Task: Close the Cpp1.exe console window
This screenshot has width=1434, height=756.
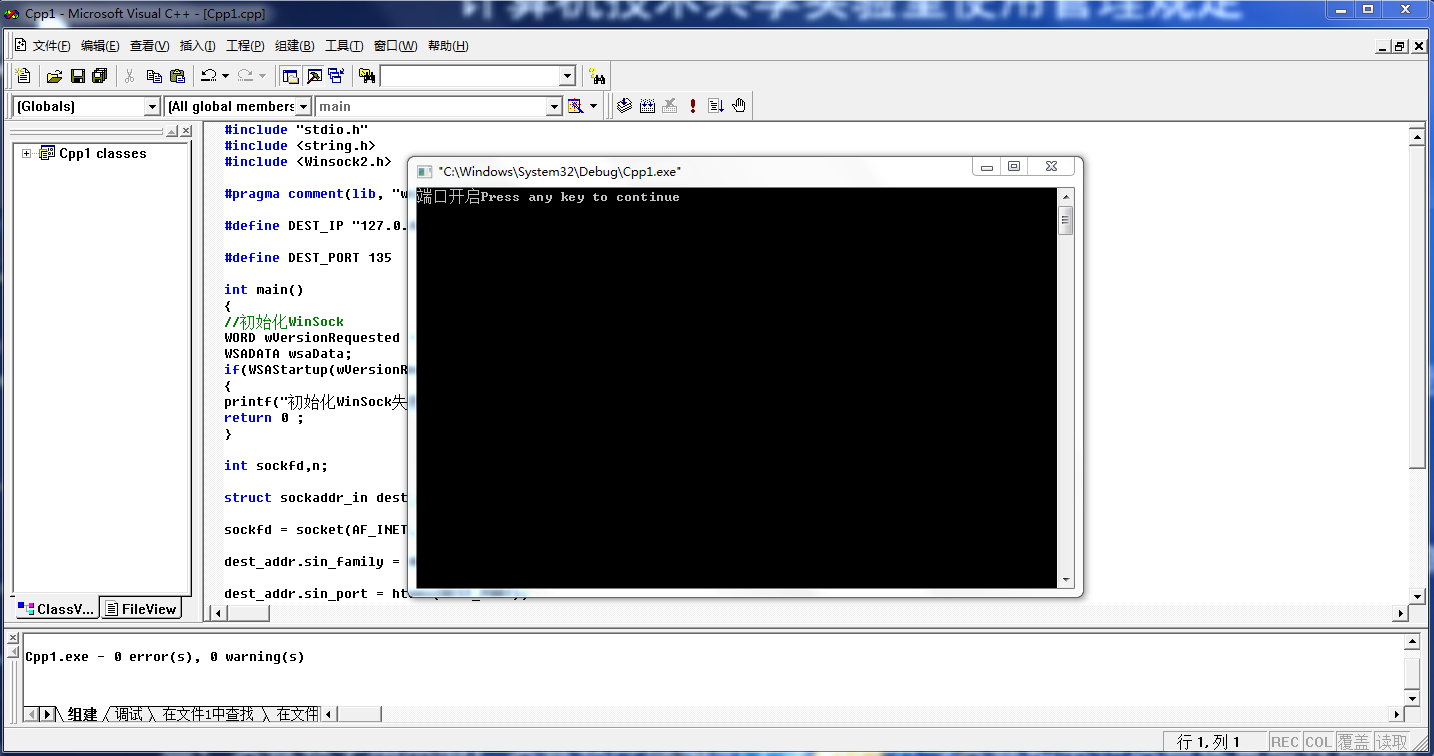Action: pos(1051,167)
